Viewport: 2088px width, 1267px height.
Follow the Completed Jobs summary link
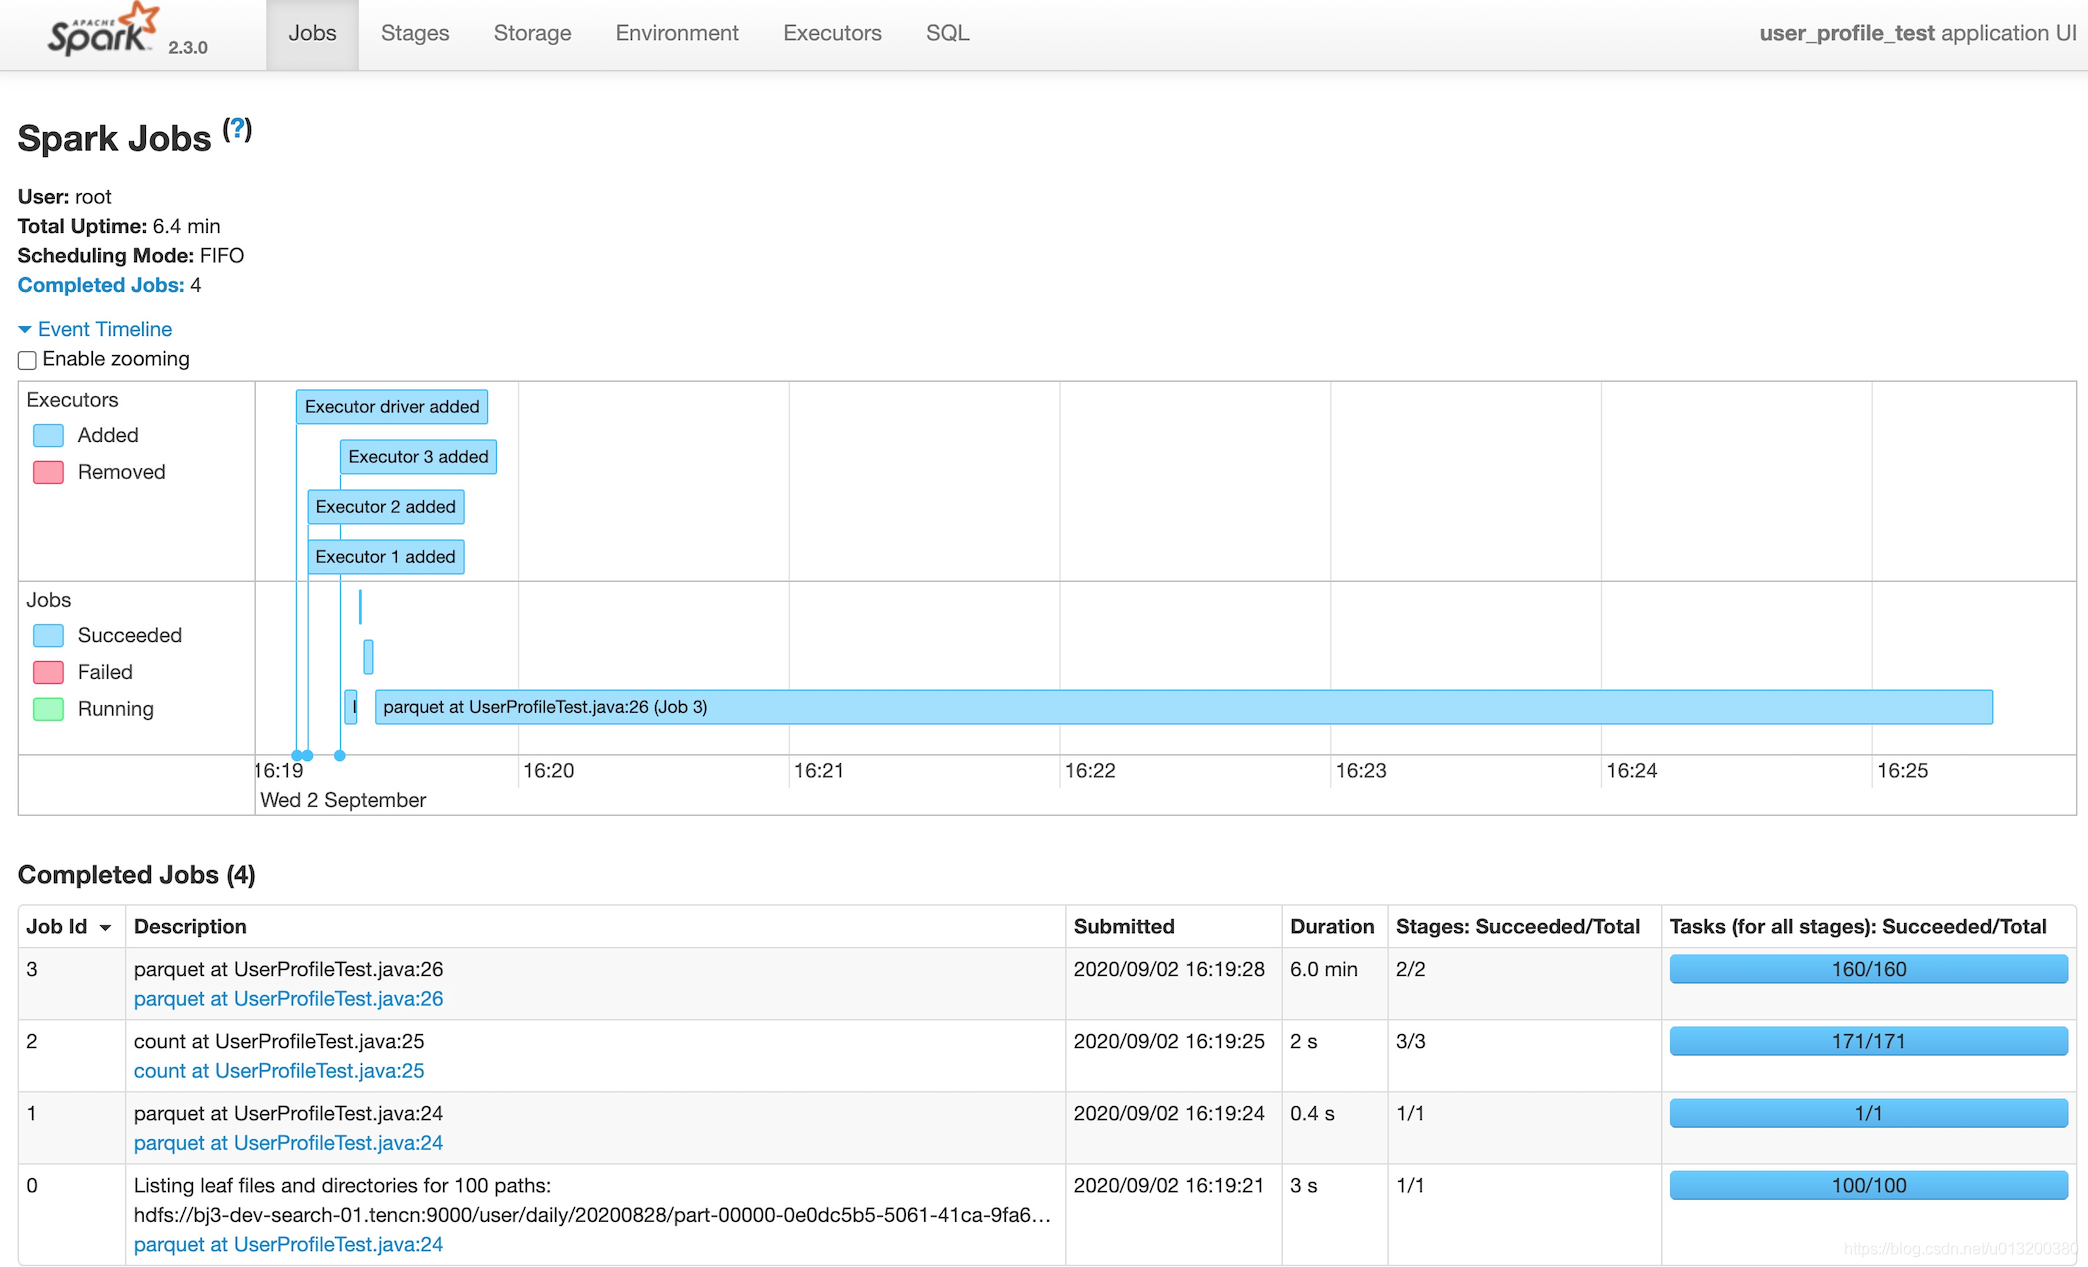101,285
